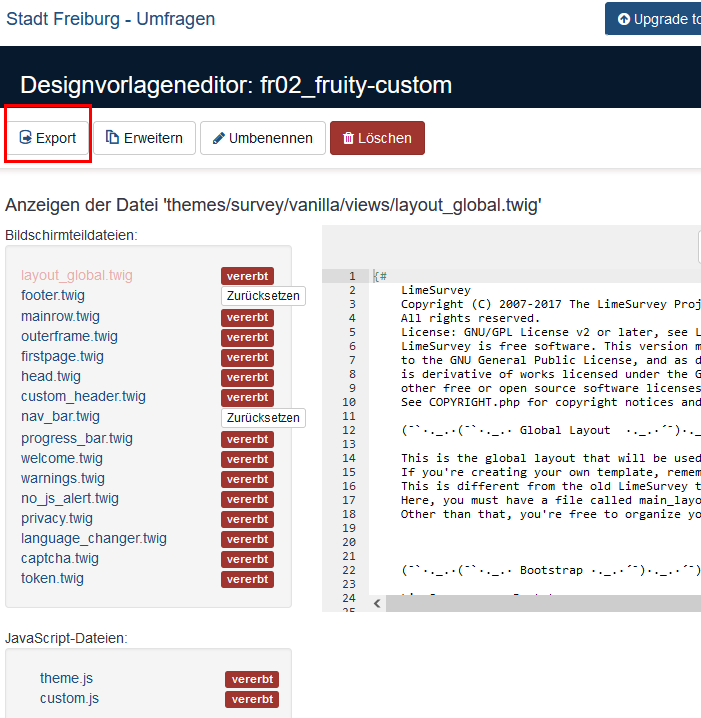This screenshot has width=701, height=718.
Task: Click the Erweitern copy icon
Action: tap(113, 138)
